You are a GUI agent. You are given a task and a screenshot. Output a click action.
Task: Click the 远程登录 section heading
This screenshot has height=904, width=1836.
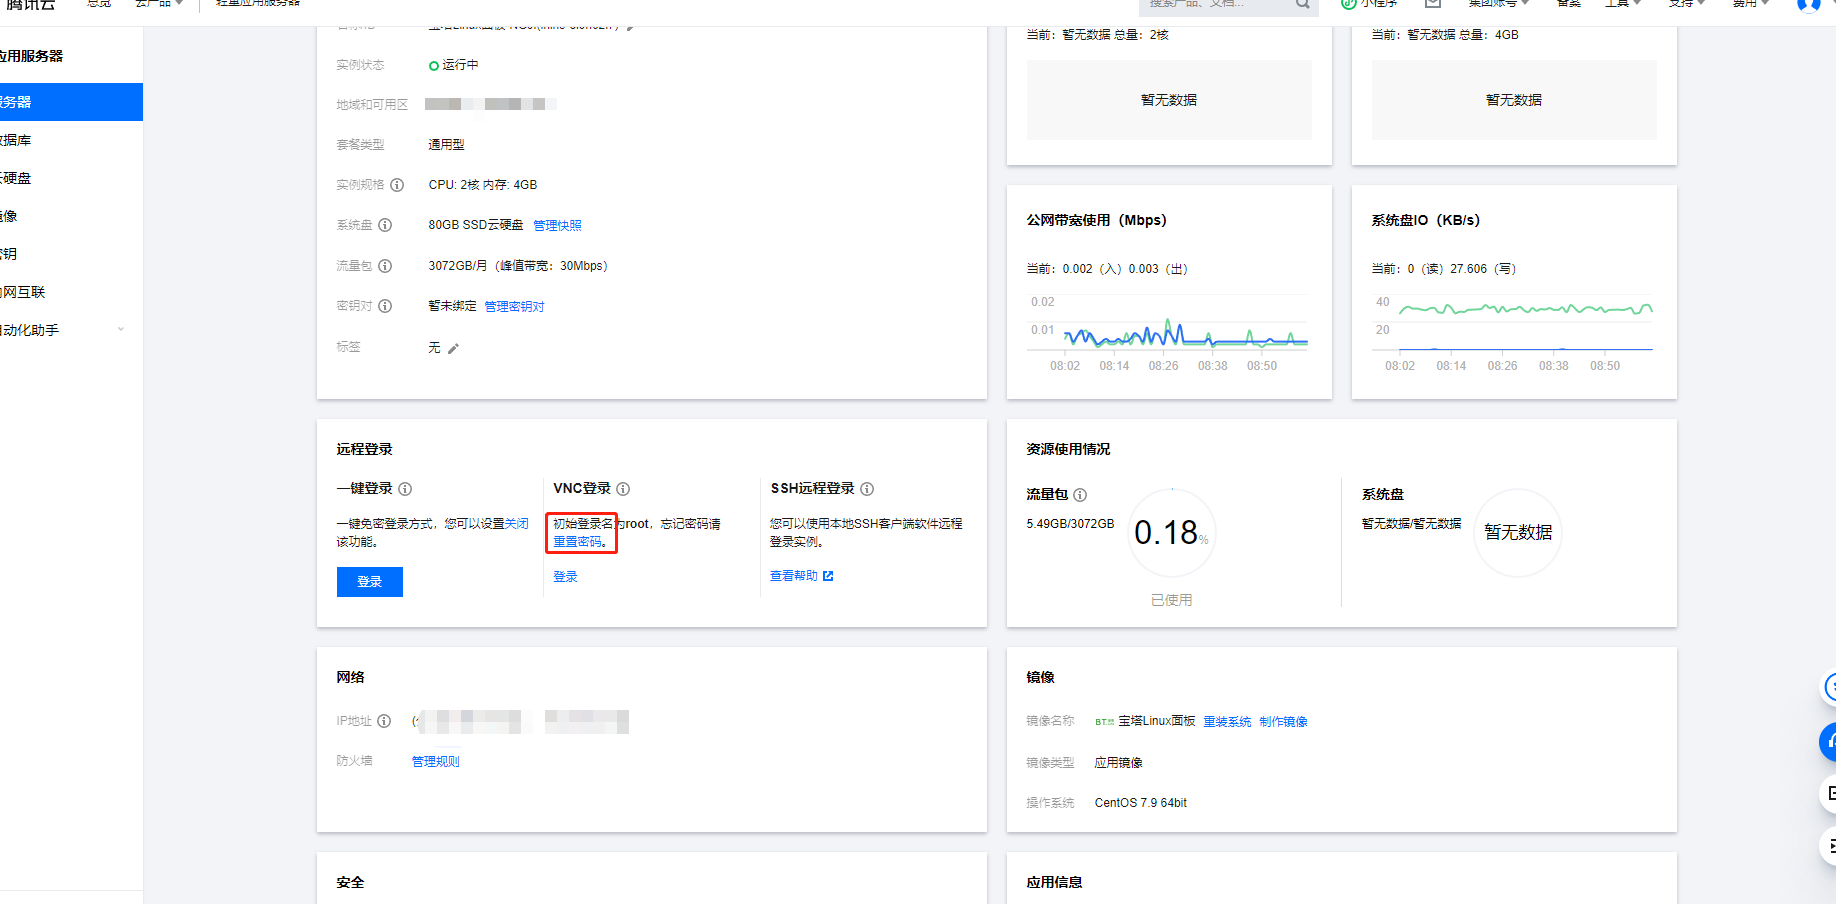pyautogui.click(x=364, y=450)
